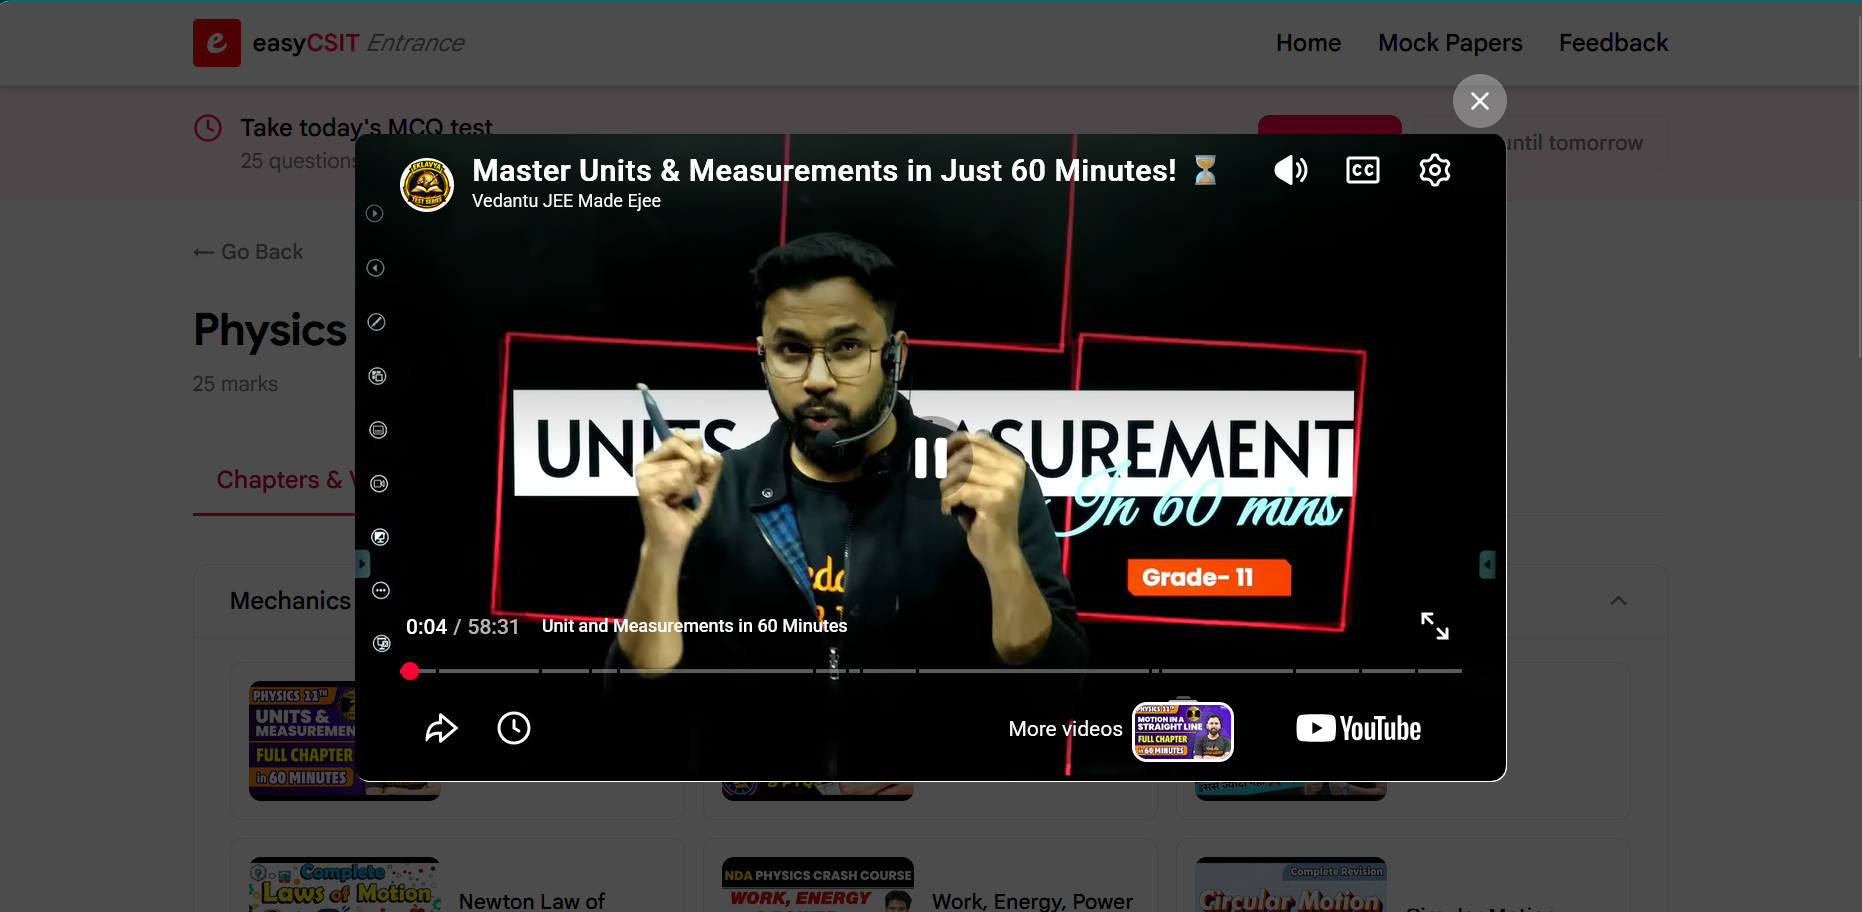Screen dimensions: 1862x912
Task: Click the red progress bar scrubber
Action: (410, 671)
